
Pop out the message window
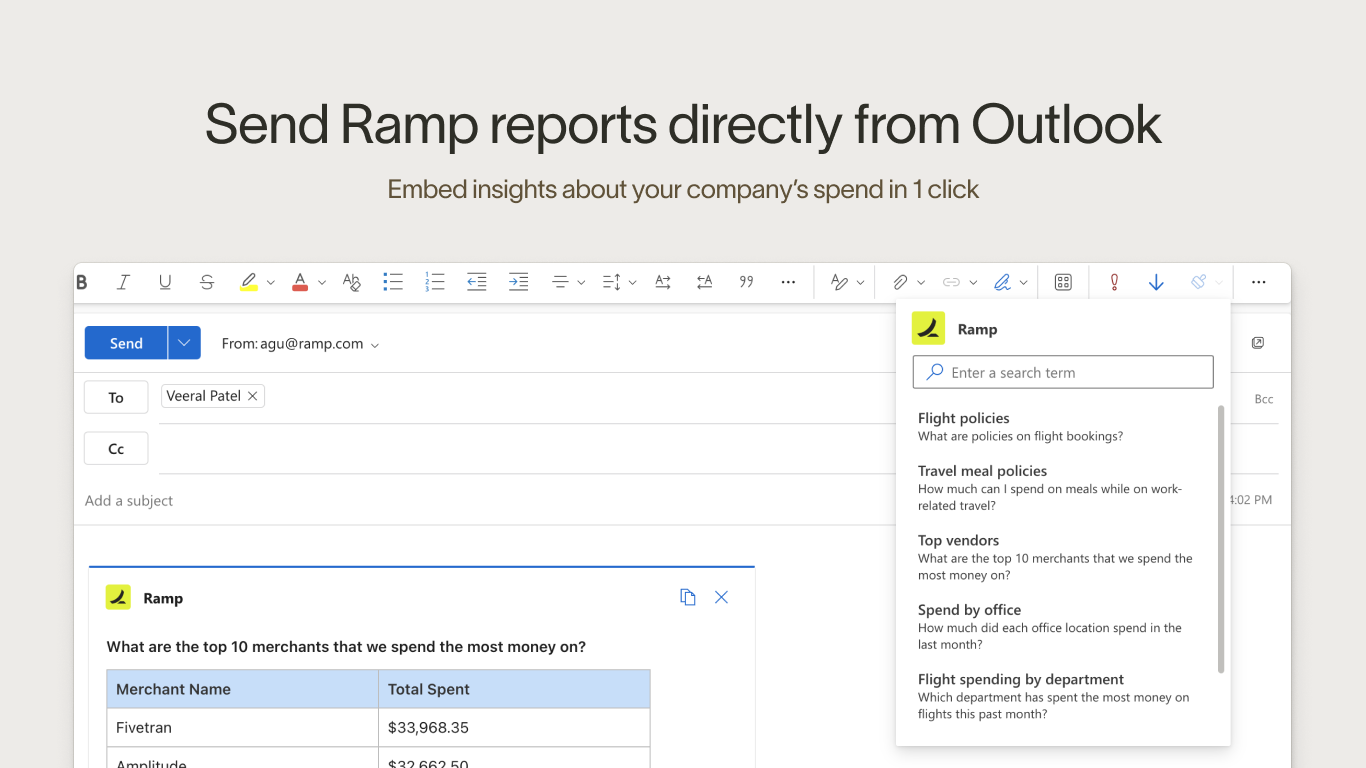coord(1258,343)
